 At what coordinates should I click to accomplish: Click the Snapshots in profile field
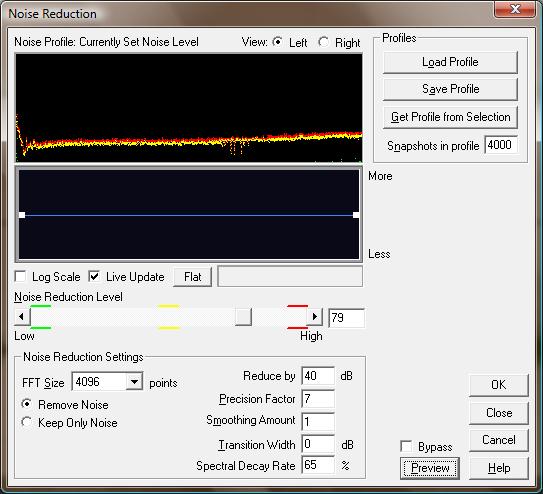(501, 145)
